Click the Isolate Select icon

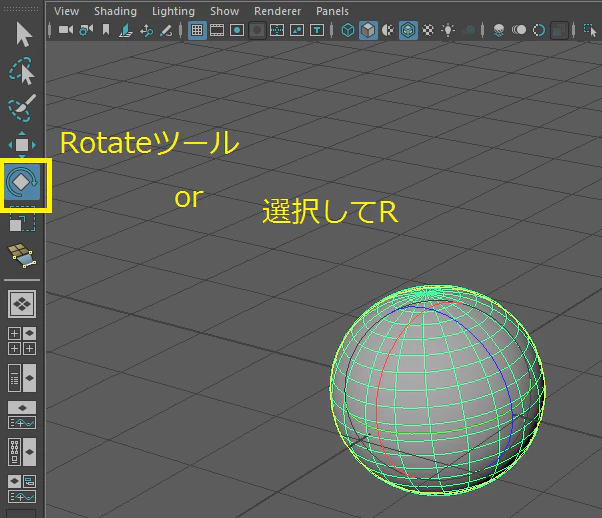pos(589,30)
